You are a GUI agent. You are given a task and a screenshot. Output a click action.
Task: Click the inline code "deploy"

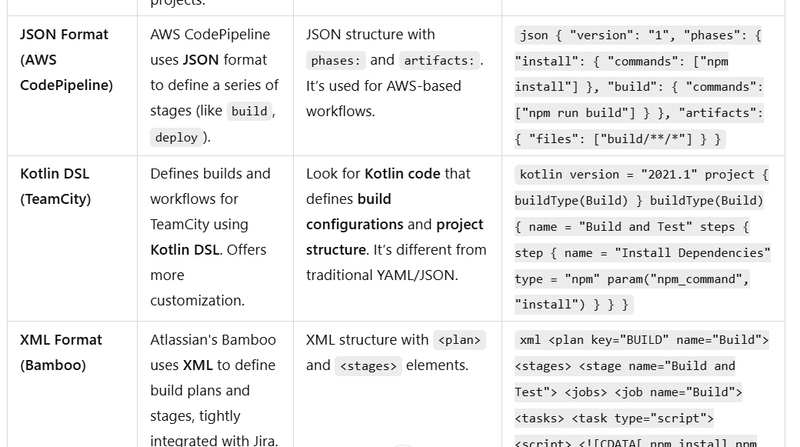(176, 137)
